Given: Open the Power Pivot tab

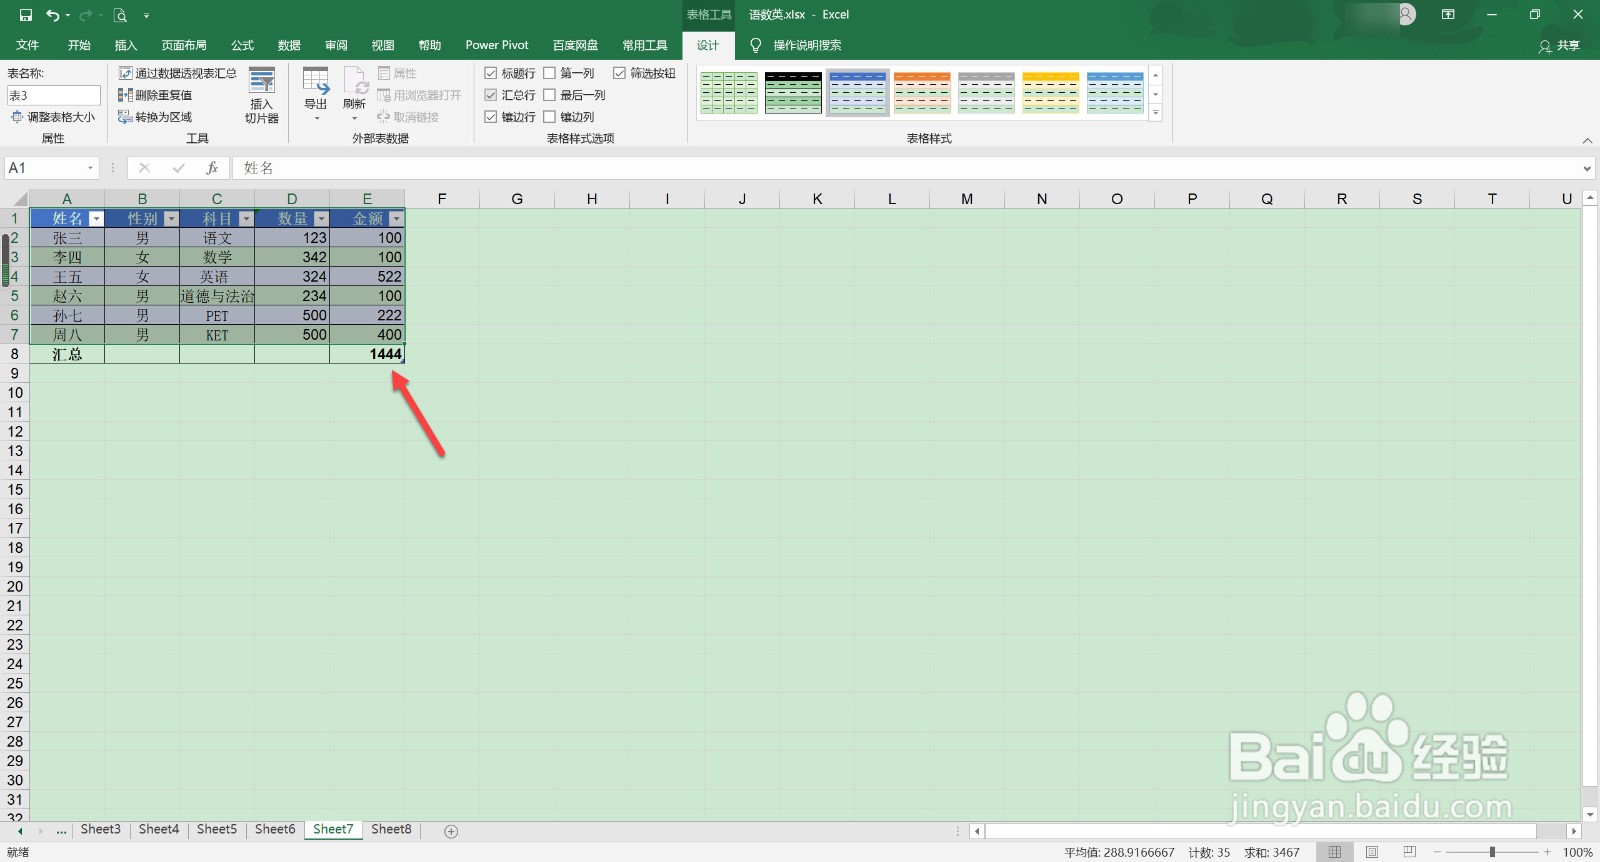Looking at the screenshot, I should (497, 45).
